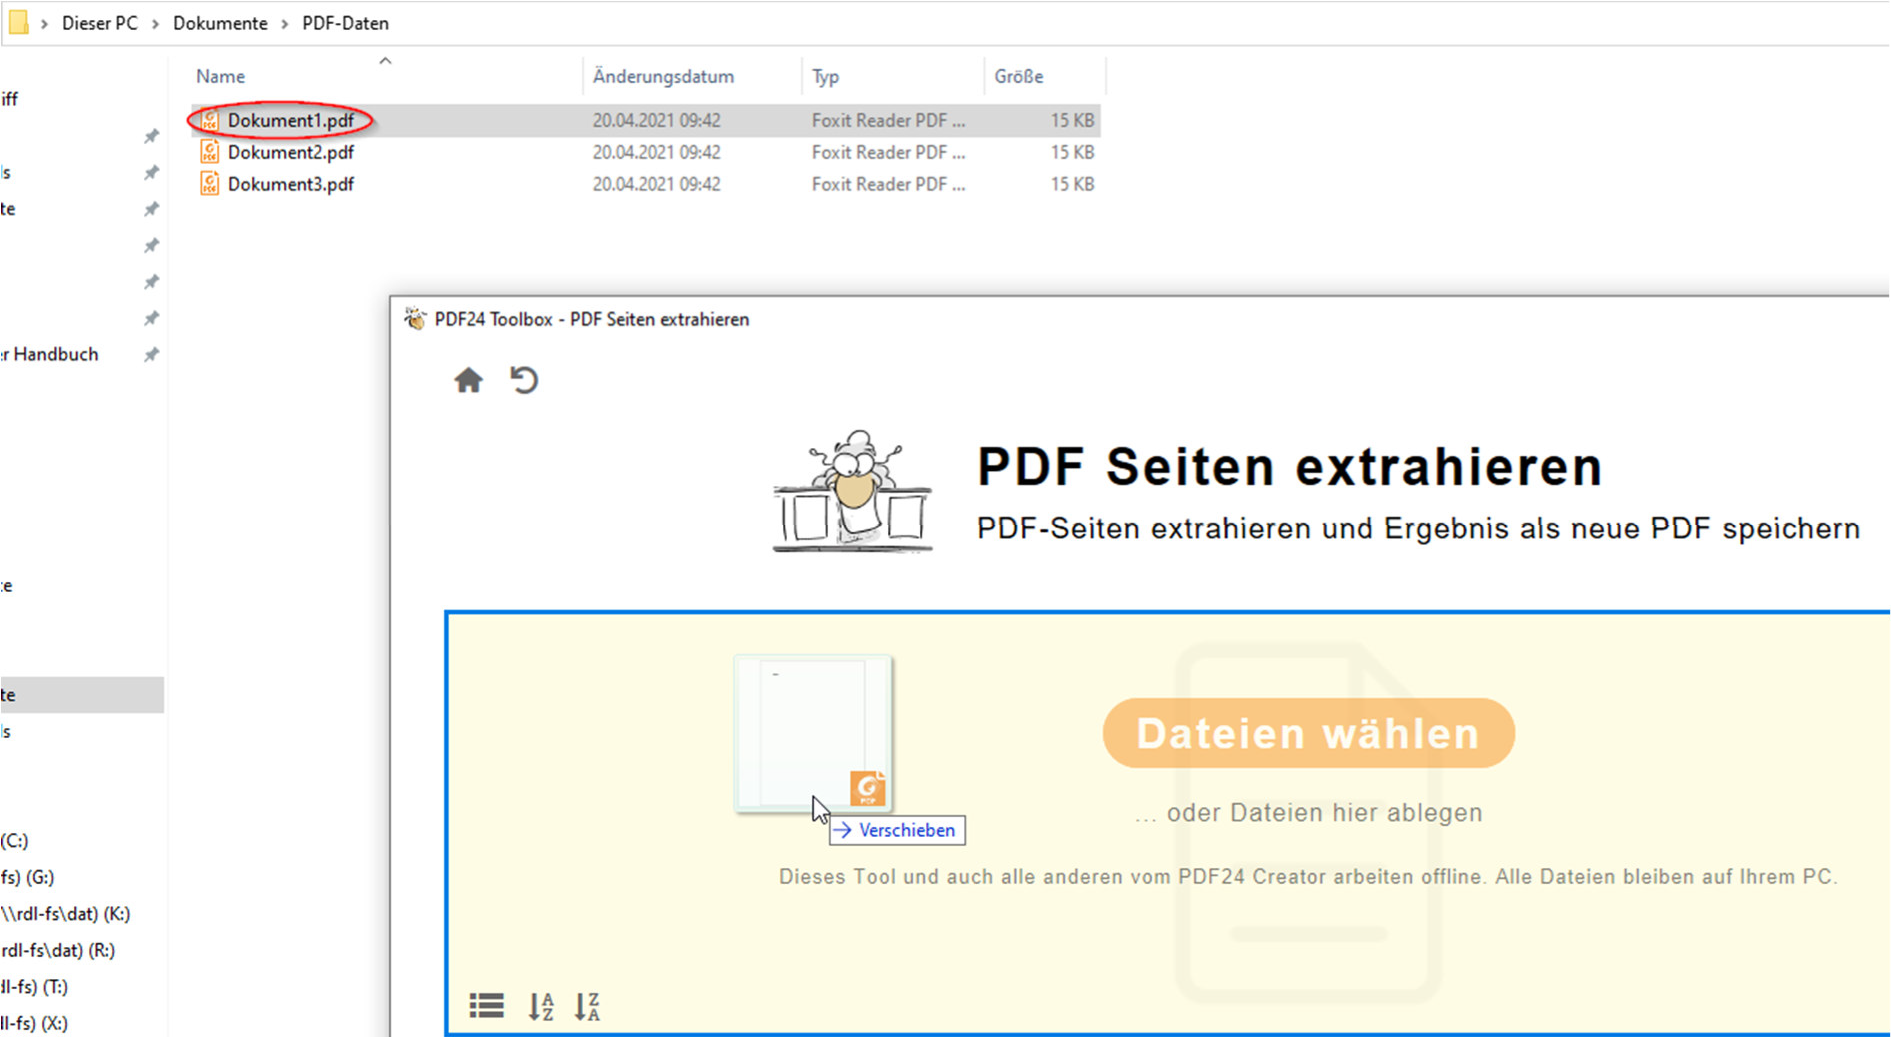Sort by the Änderungsdatum column header

click(x=663, y=75)
